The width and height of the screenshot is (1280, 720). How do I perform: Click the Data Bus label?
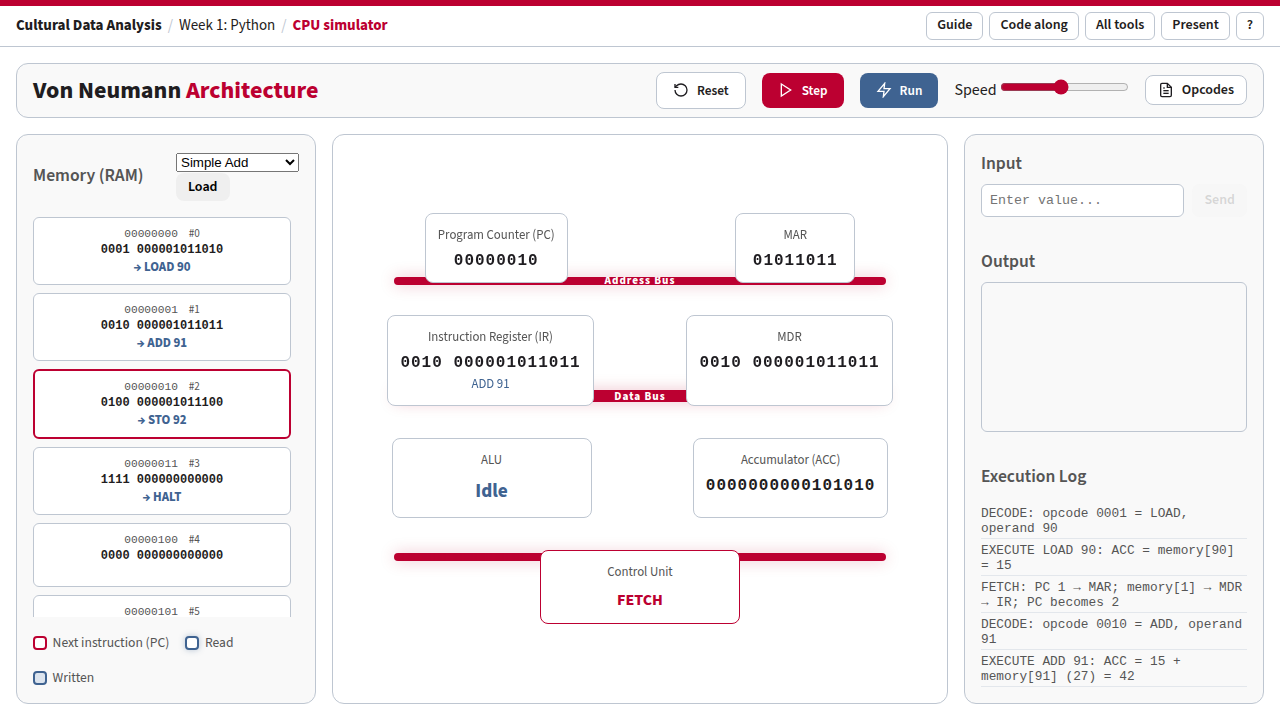coord(640,397)
